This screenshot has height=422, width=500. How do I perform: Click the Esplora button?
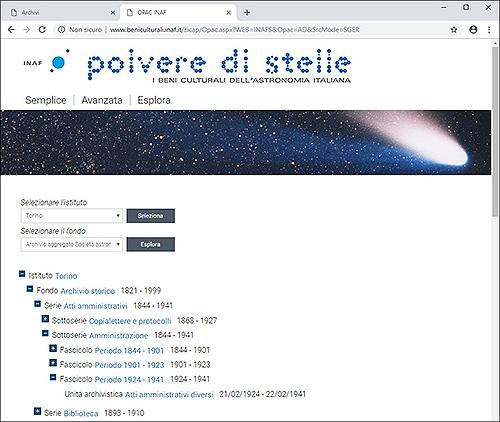(151, 244)
